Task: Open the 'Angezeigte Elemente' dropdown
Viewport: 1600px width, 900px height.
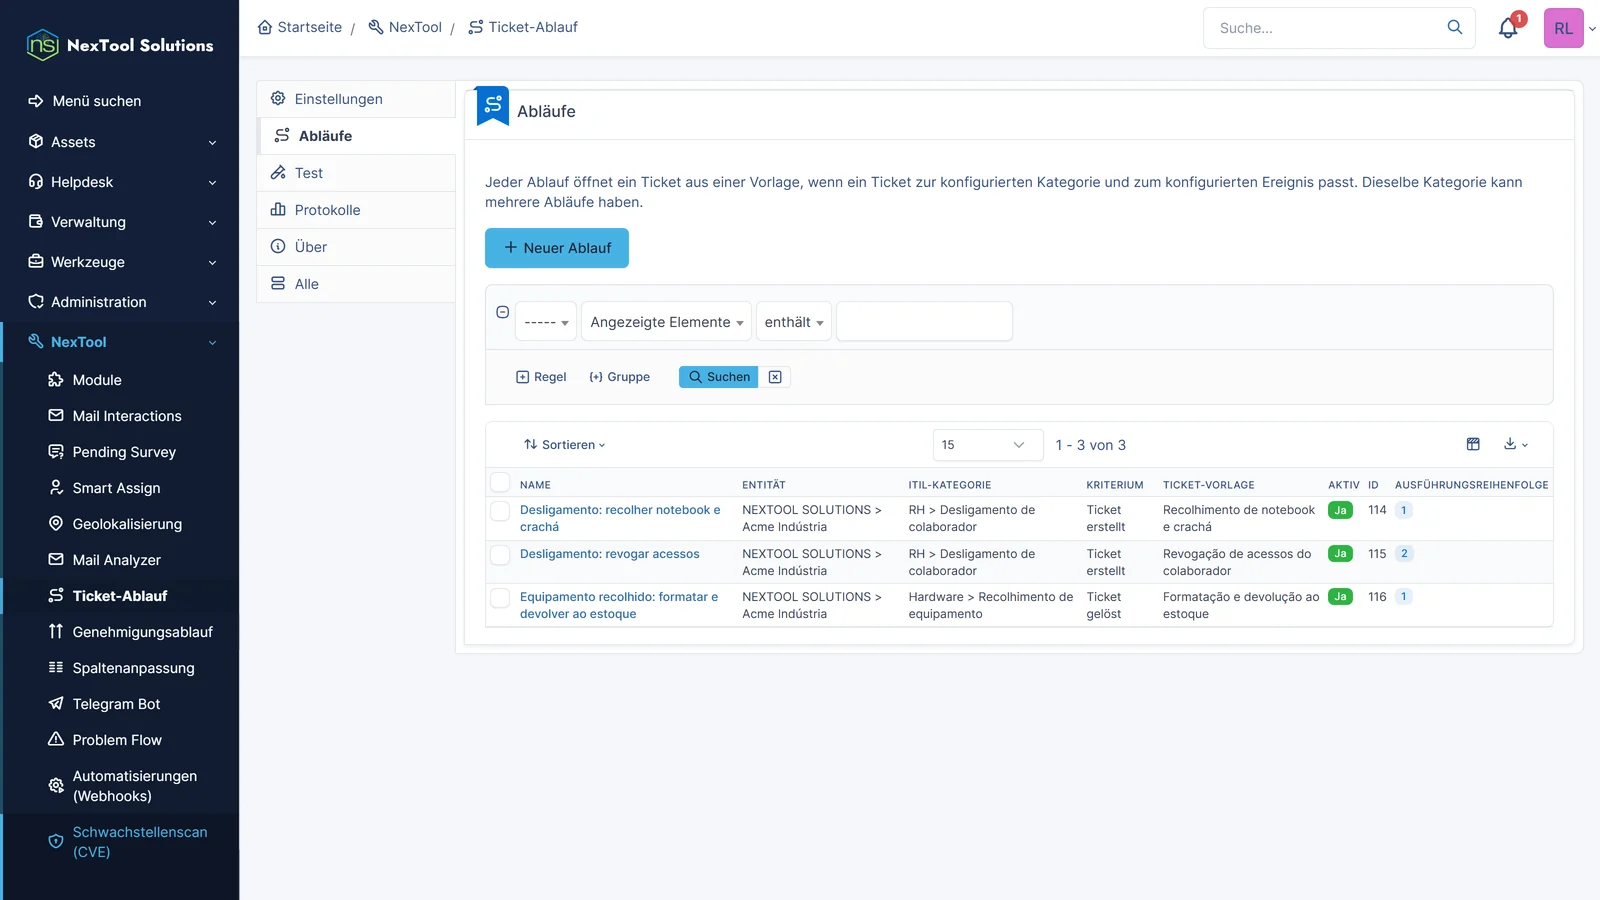Action: click(x=666, y=322)
